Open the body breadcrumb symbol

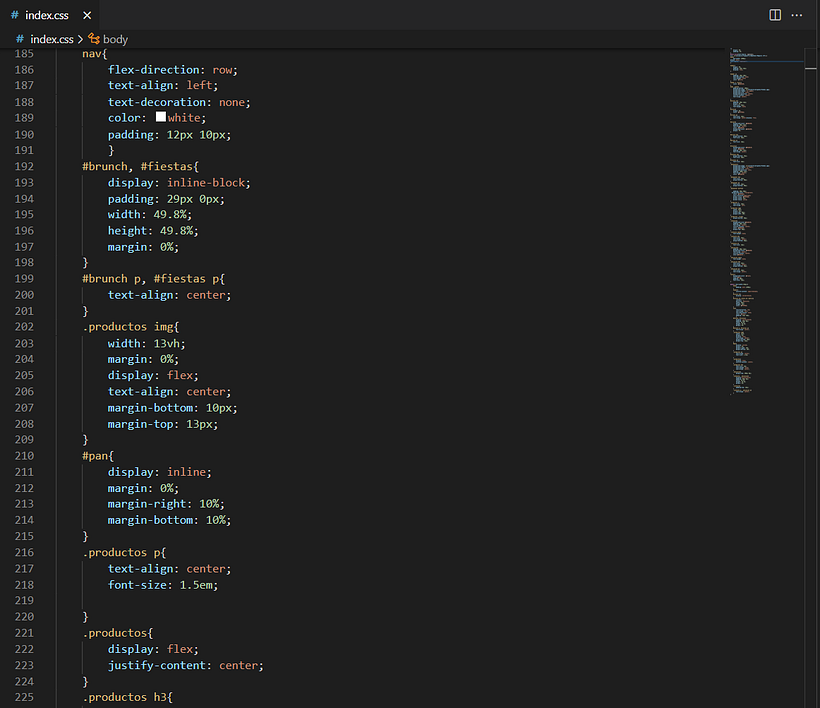click(115, 39)
